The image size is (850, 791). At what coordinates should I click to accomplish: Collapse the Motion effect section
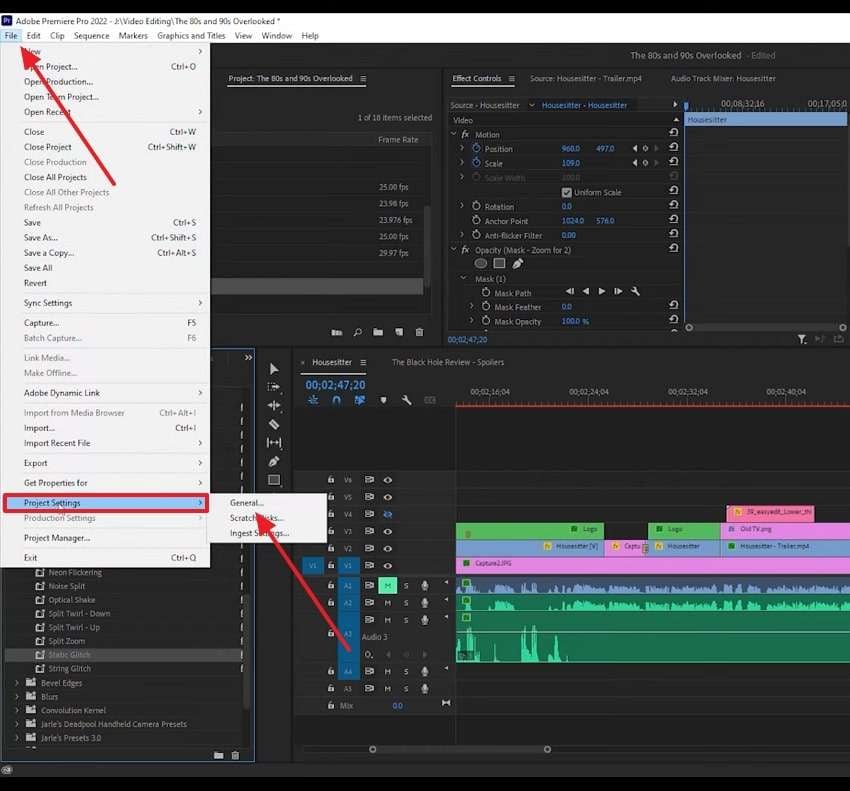point(454,134)
